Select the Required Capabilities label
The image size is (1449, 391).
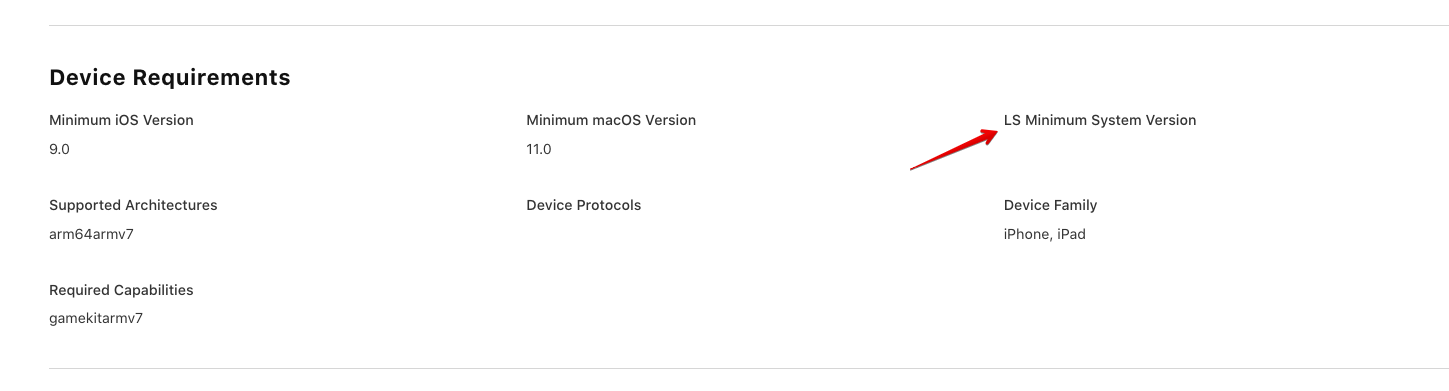[121, 290]
